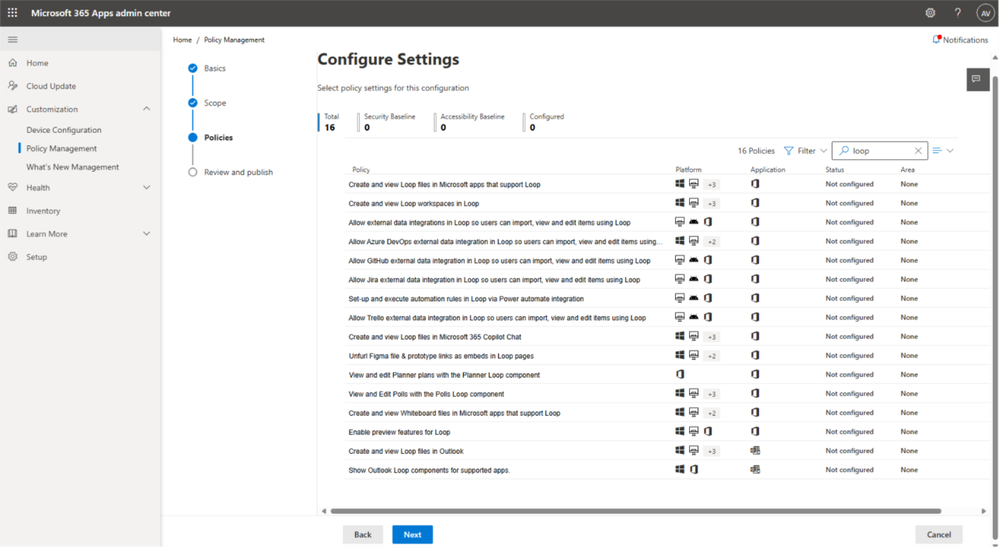Clear the loop search text
The image size is (999, 547).
pos(918,151)
